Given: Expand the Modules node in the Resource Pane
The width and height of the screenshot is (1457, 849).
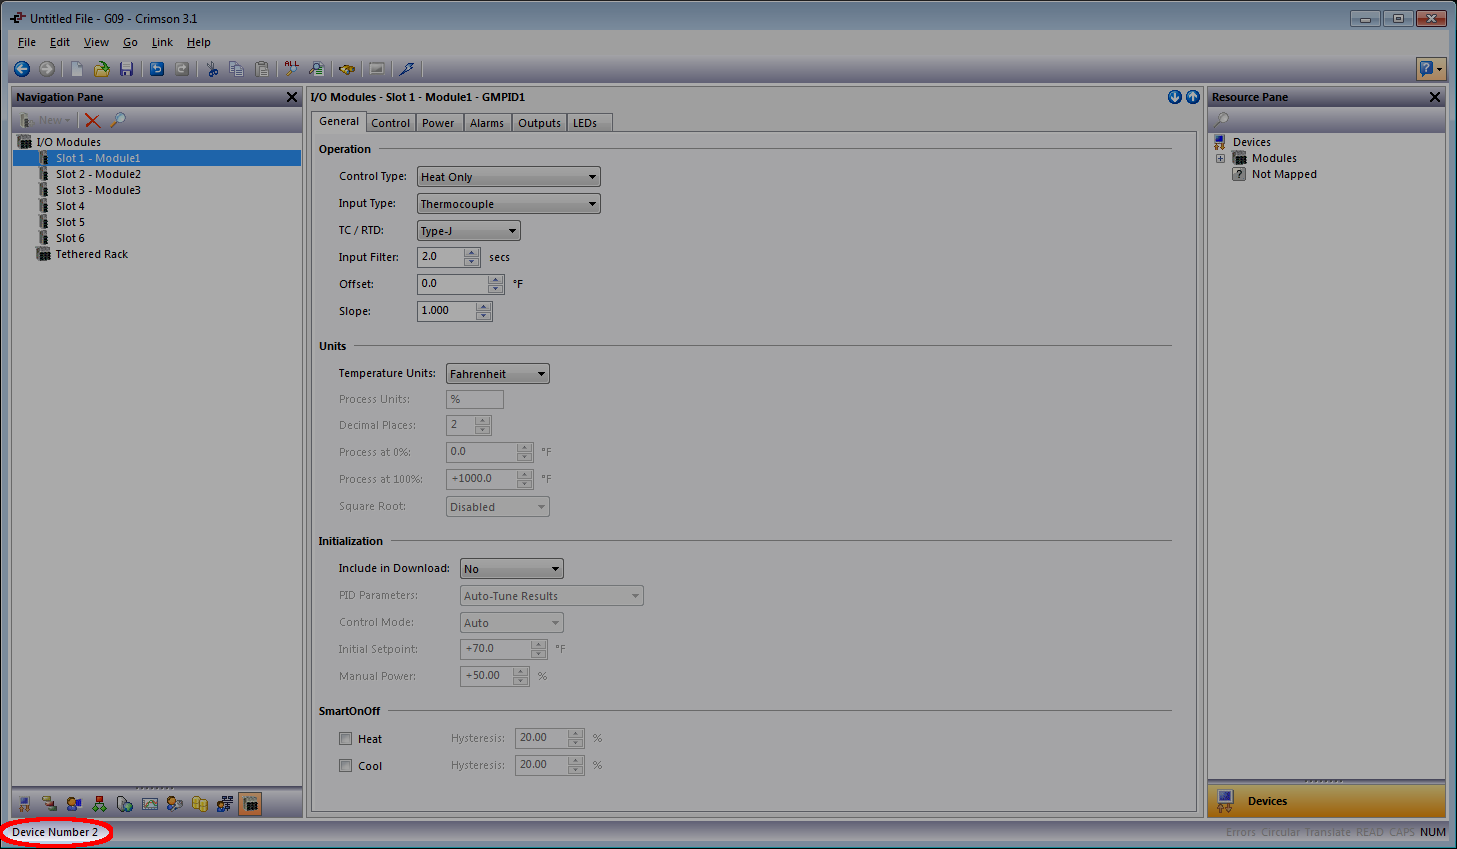Looking at the screenshot, I should click(1220, 158).
